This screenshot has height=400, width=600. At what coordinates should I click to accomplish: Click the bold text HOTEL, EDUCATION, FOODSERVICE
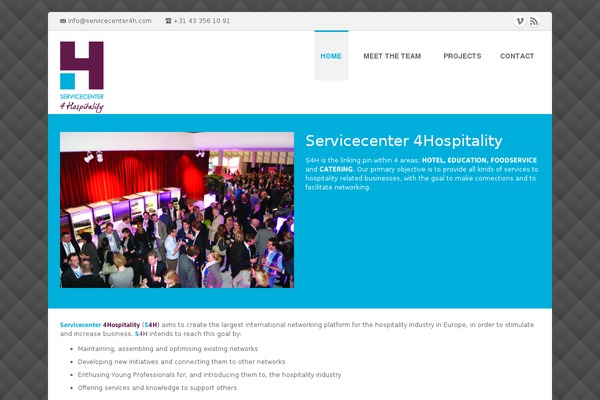(x=479, y=160)
